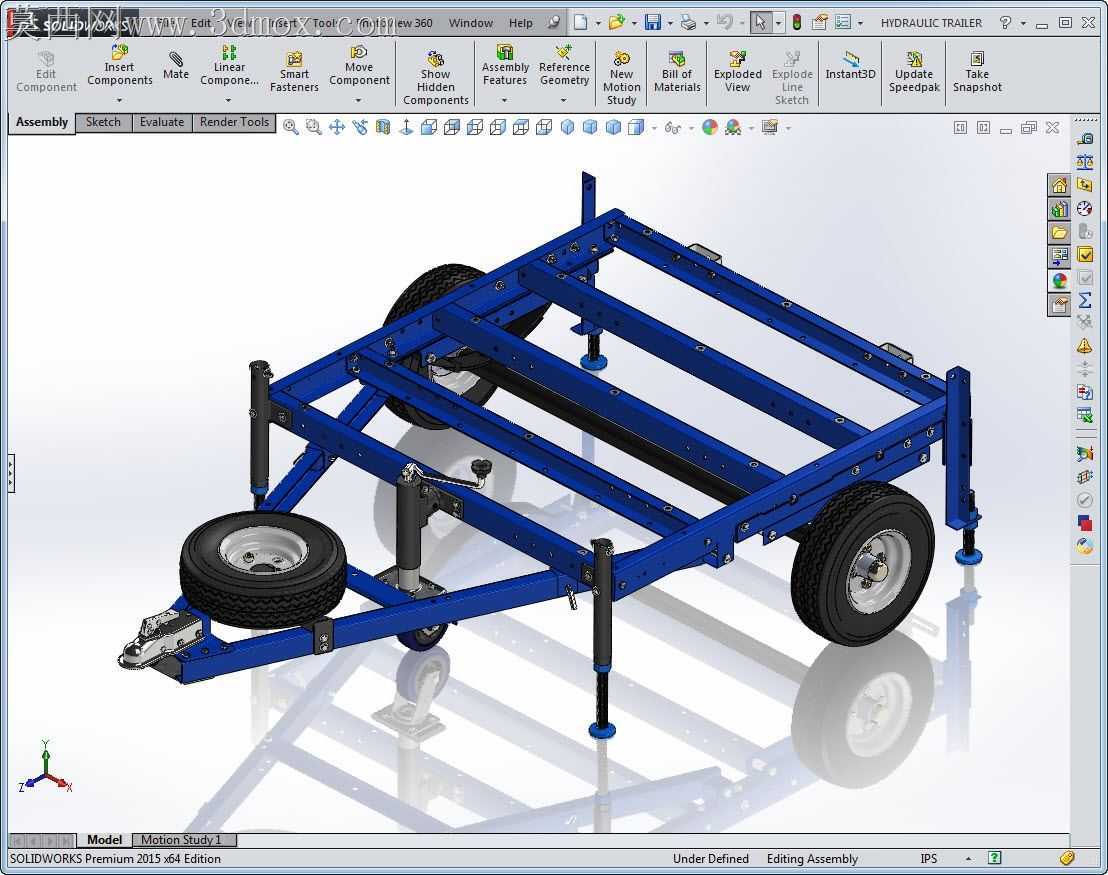
Task: Toggle Instant3D mode
Action: tap(850, 65)
